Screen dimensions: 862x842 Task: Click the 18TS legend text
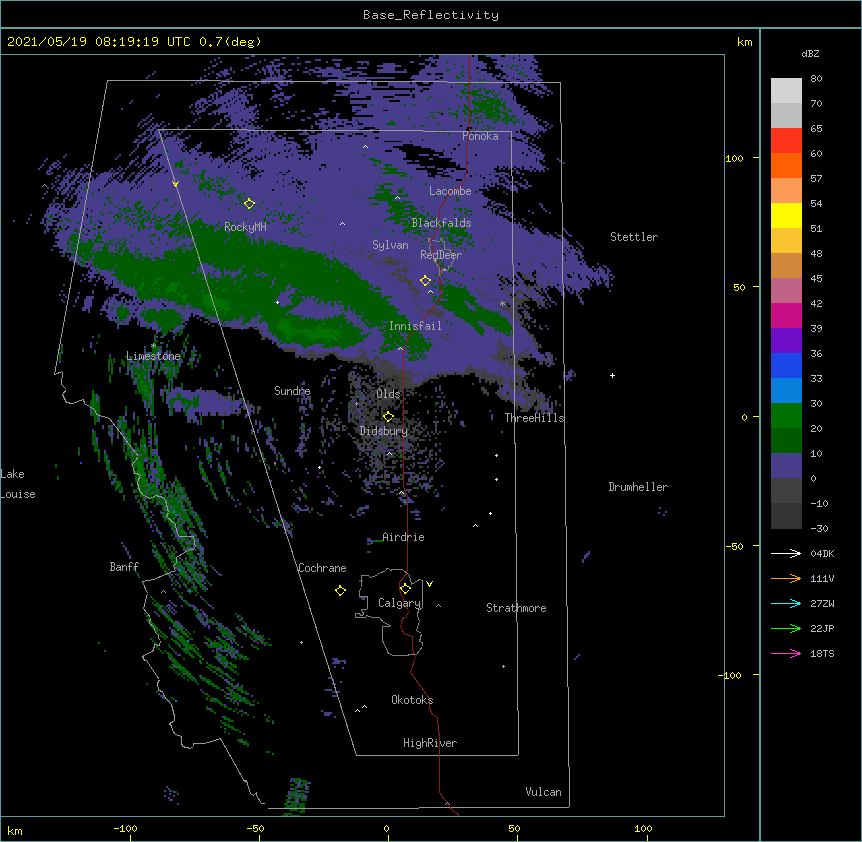tap(822, 653)
